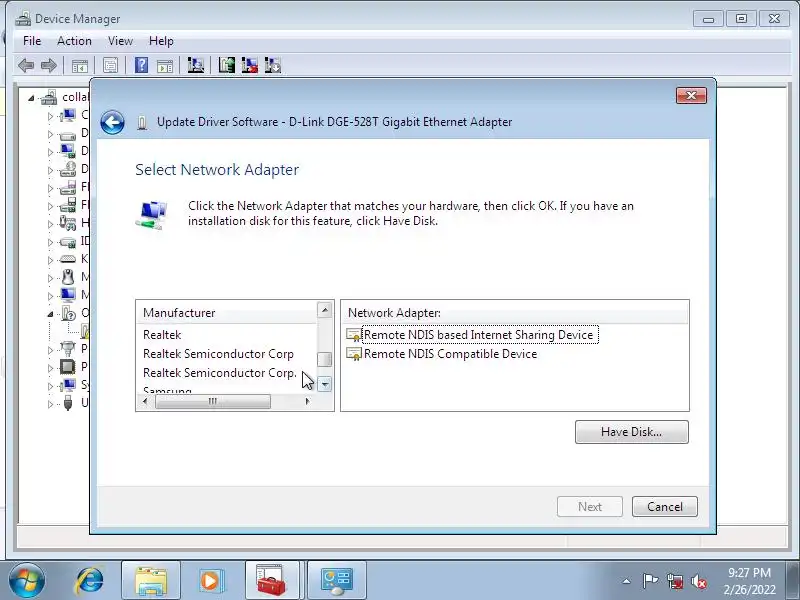Screen dimensions: 800x600
Task: Click manufacturer list scroll up arrow
Action: (x=324, y=310)
